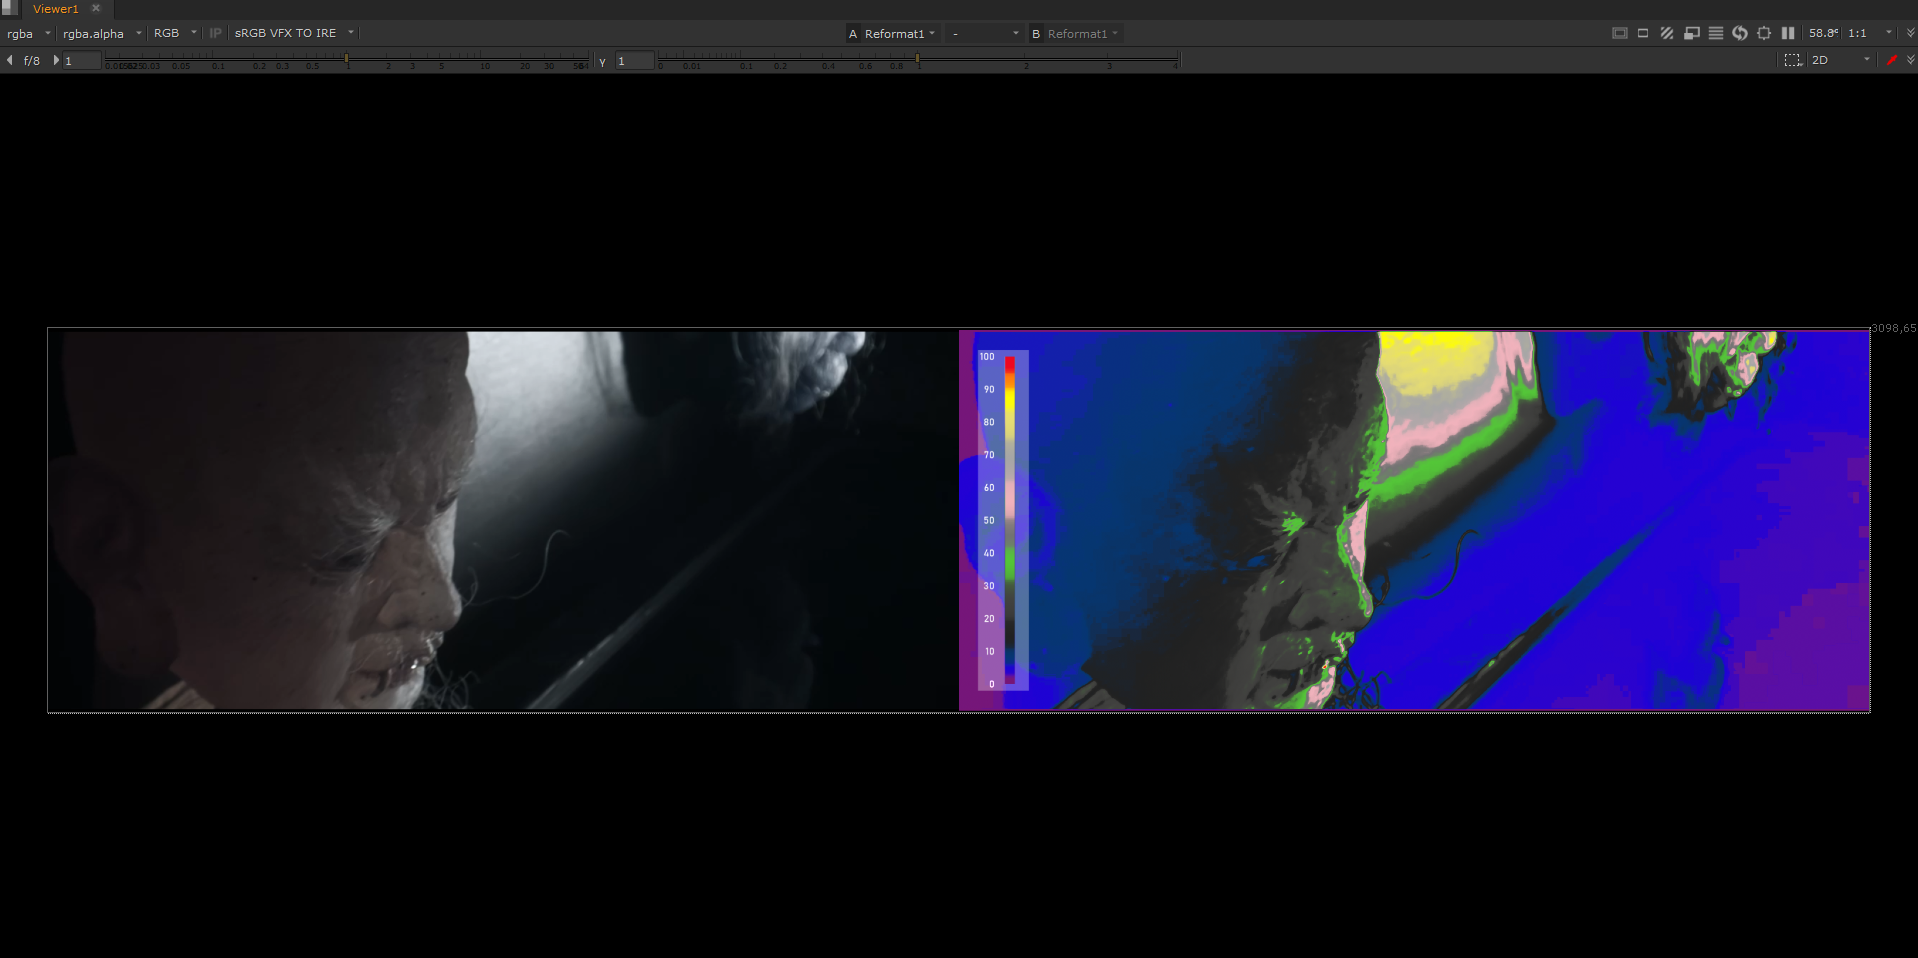Click the red eyedropper icon
Image resolution: width=1918 pixels, height=958 pixels.
[x=1892, y=60]
